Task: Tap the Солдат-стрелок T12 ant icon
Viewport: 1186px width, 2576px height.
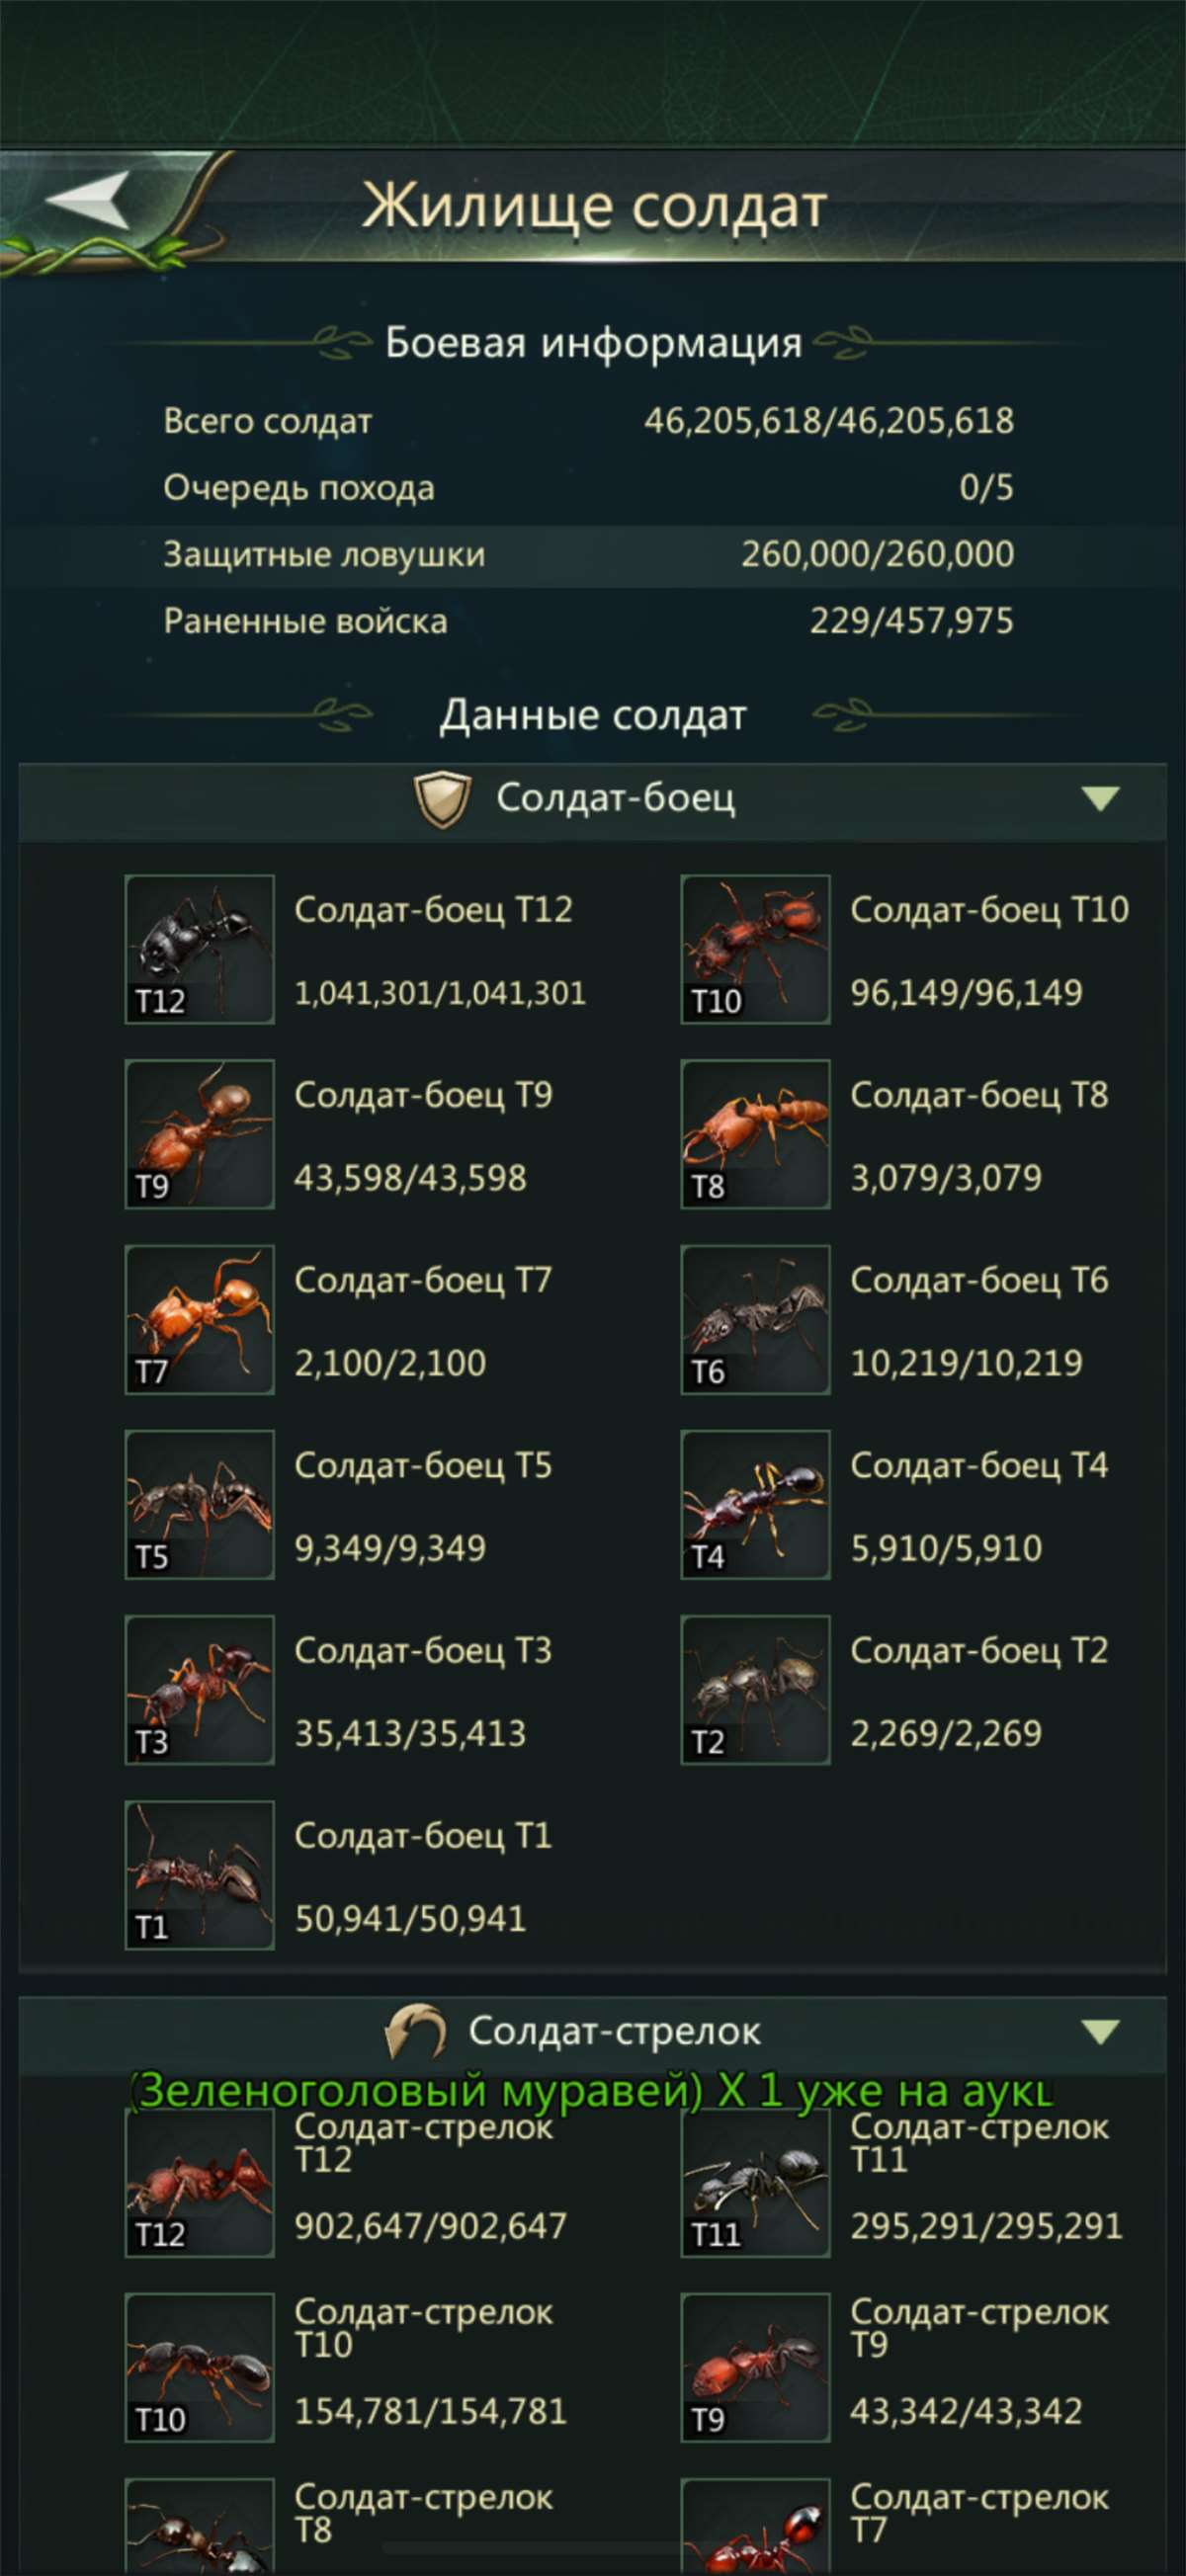Action: 199,2184
